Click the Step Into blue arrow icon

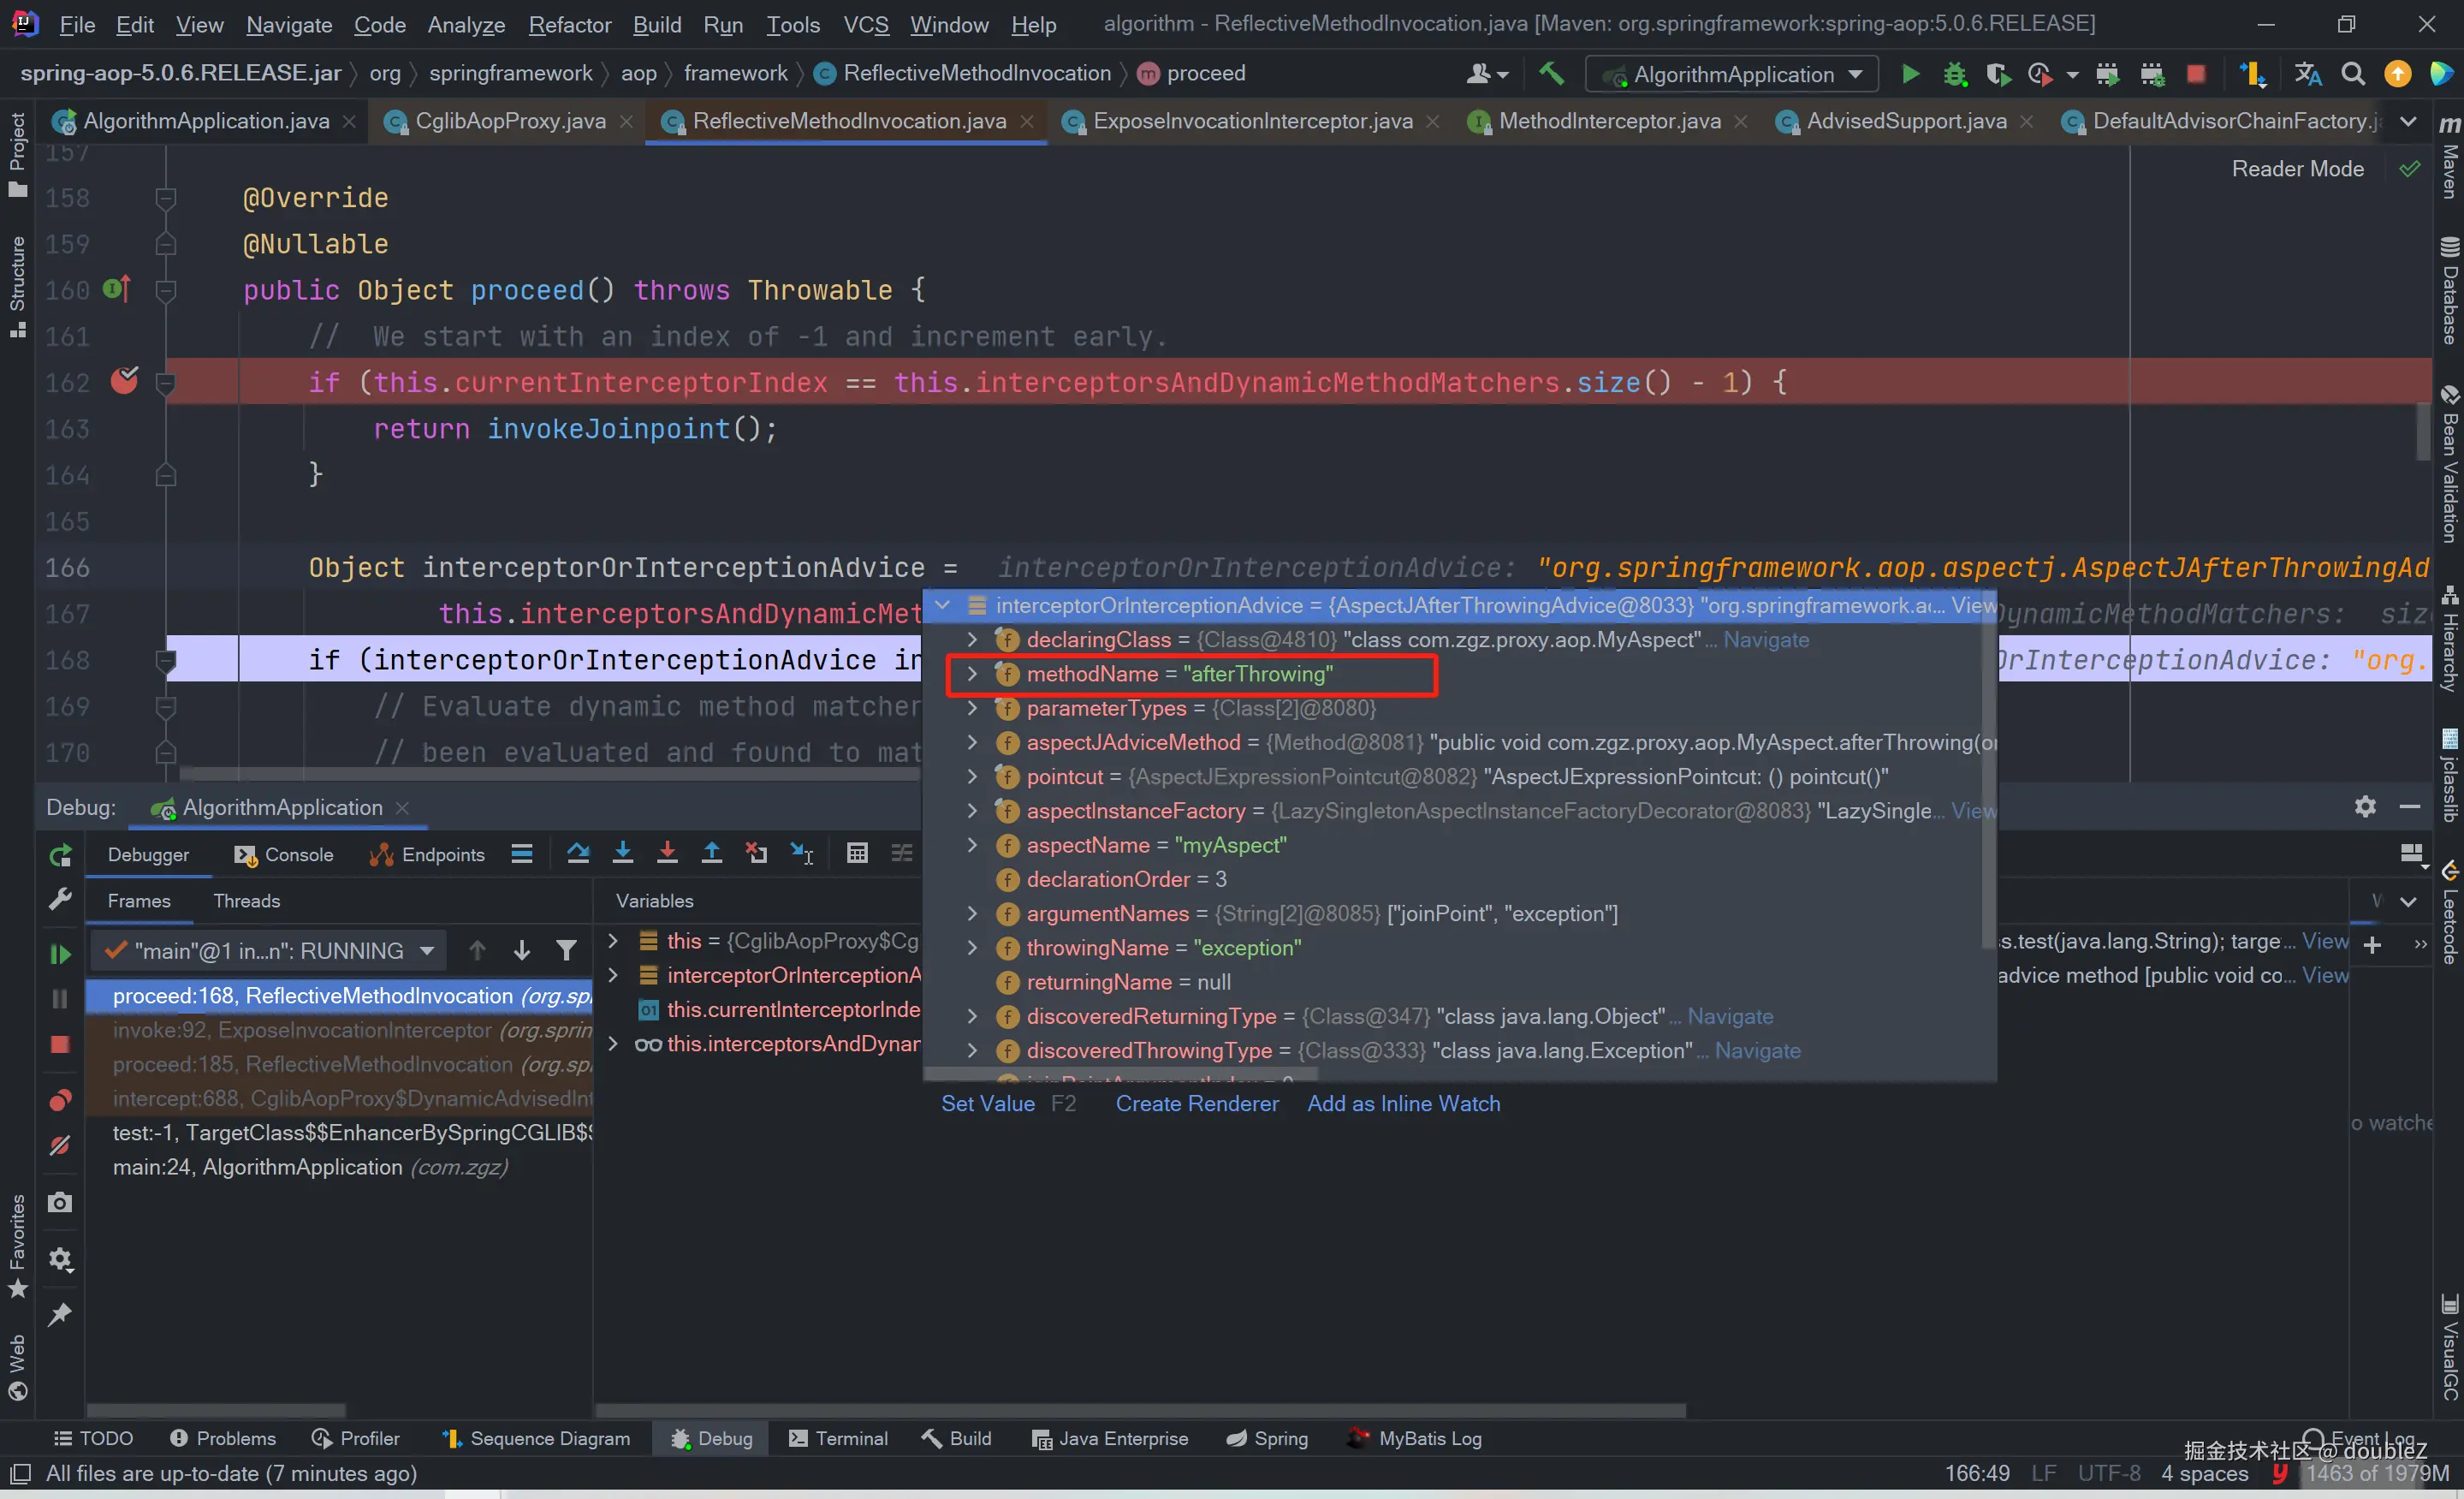pos(622,853)
